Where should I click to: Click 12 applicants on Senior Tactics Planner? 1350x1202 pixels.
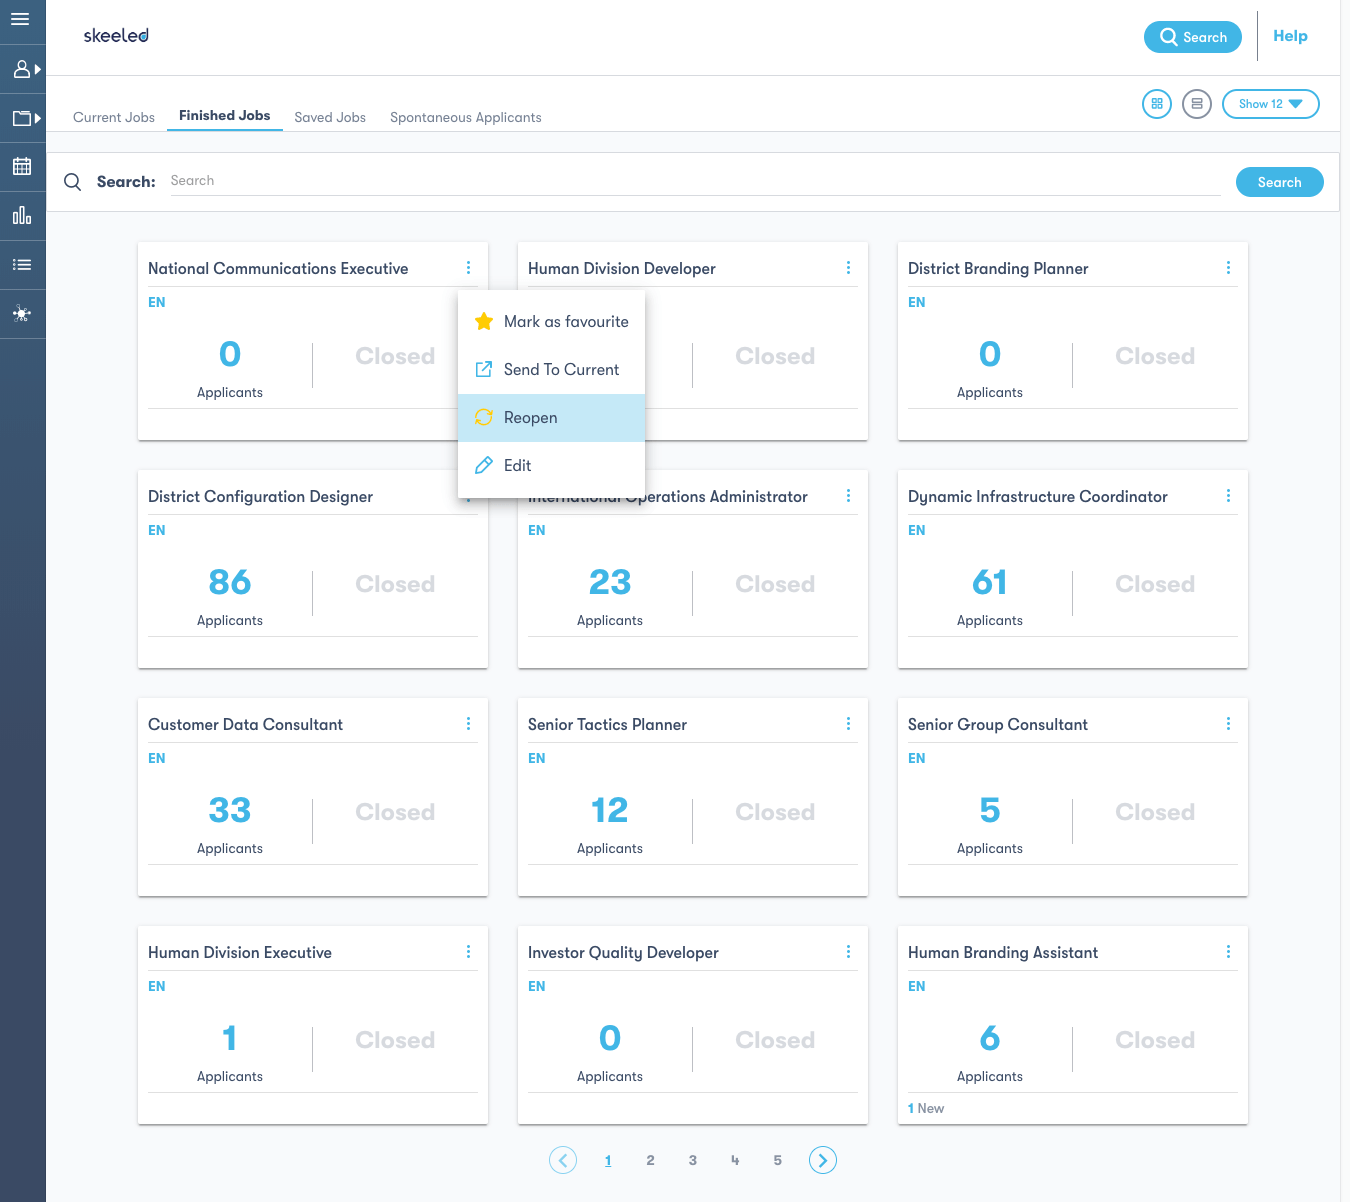[x=610, y=810]
